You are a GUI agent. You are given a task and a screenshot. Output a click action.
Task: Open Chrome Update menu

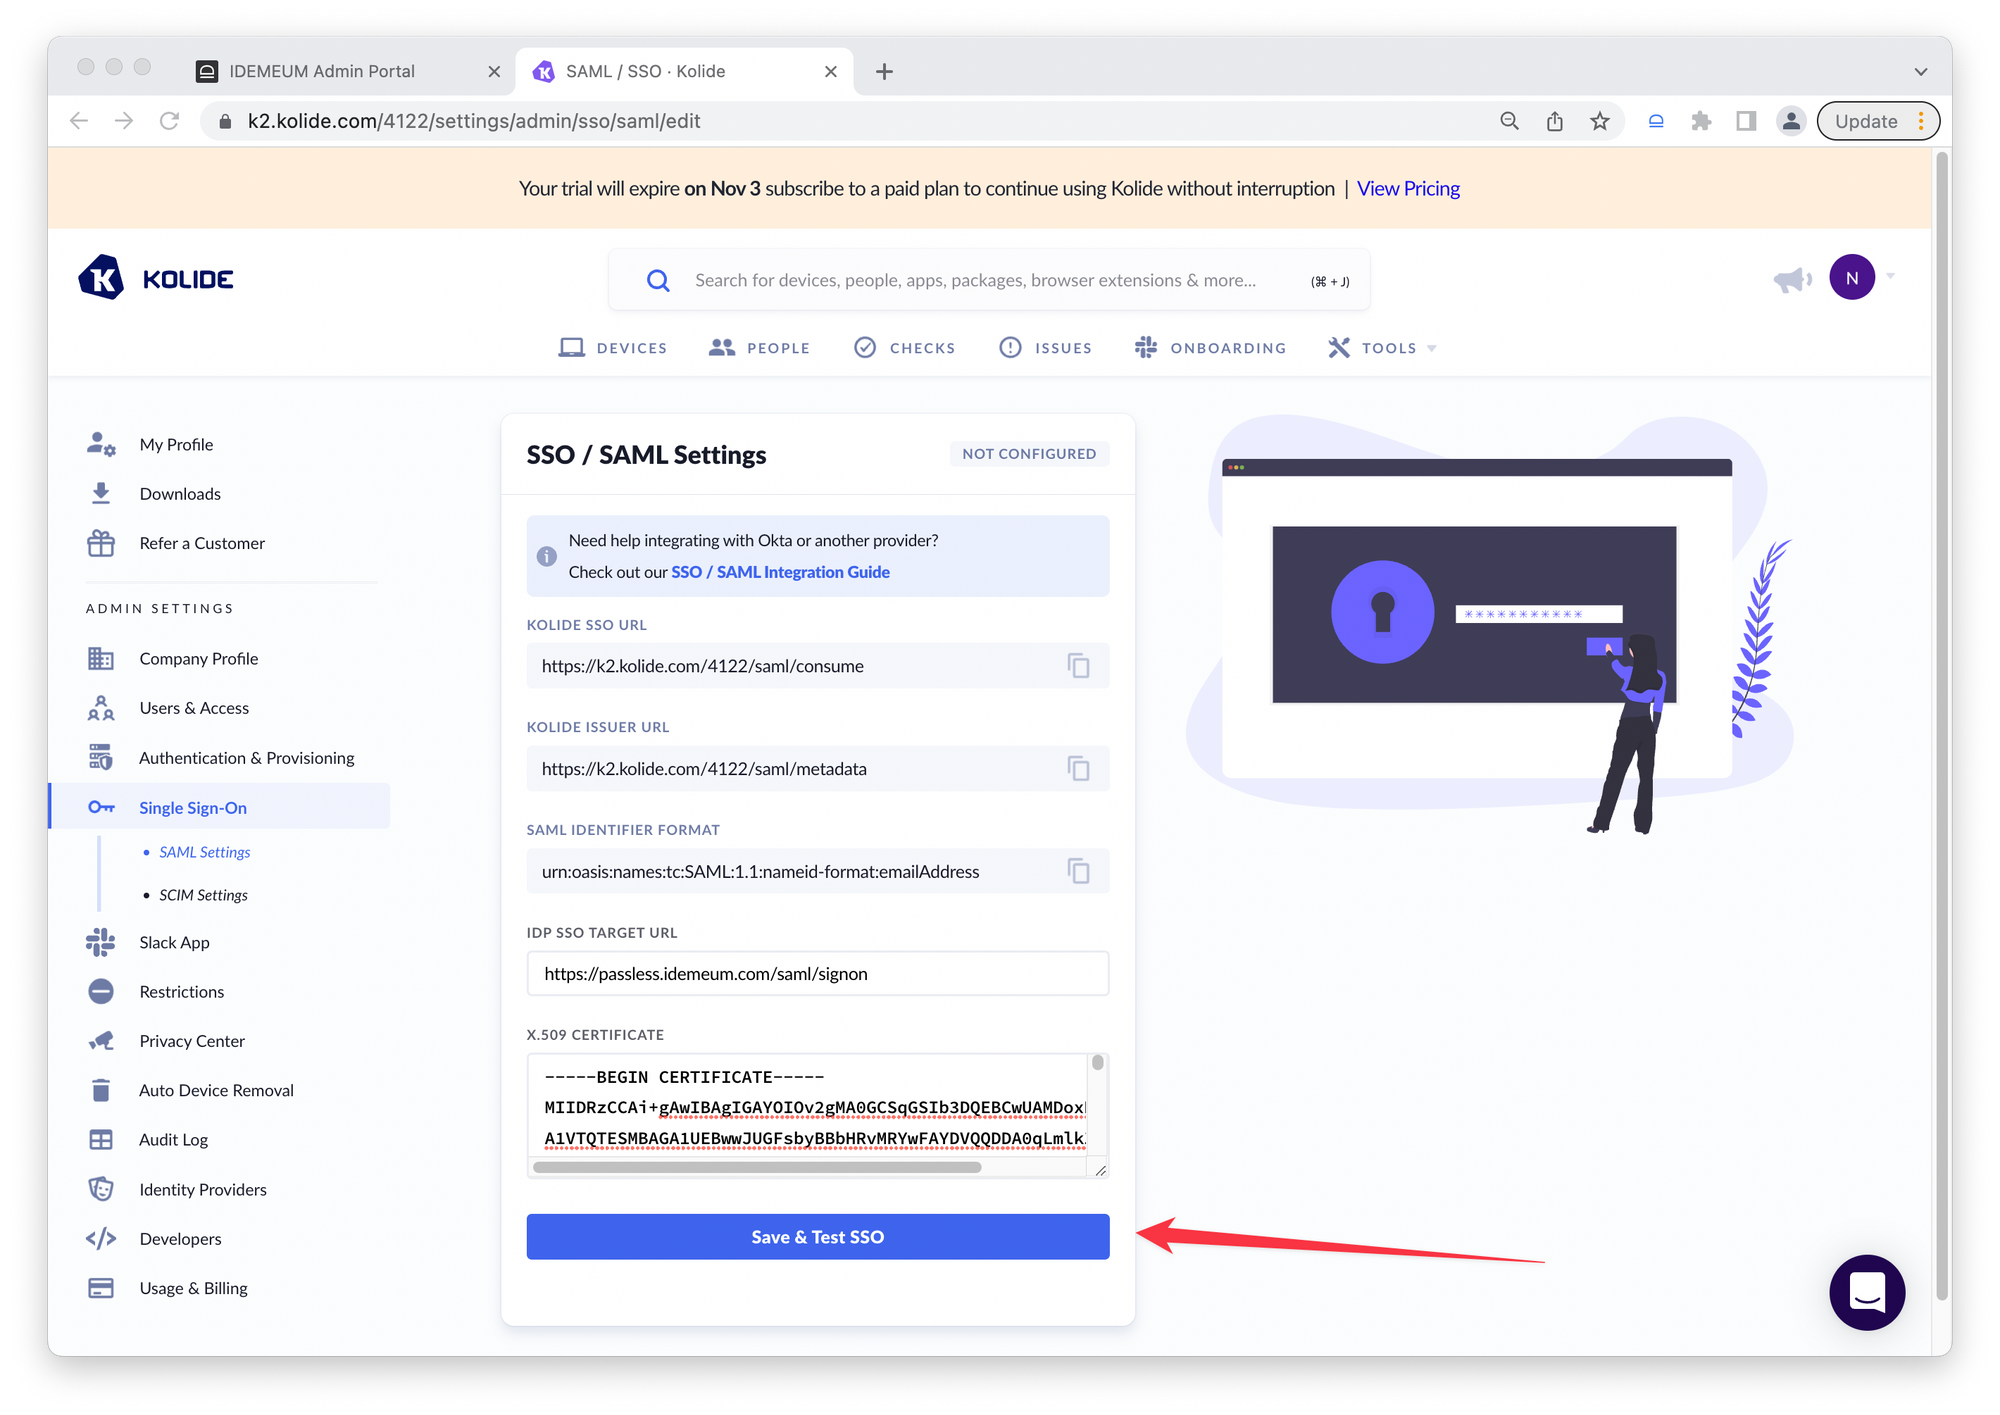point(1878,121)
